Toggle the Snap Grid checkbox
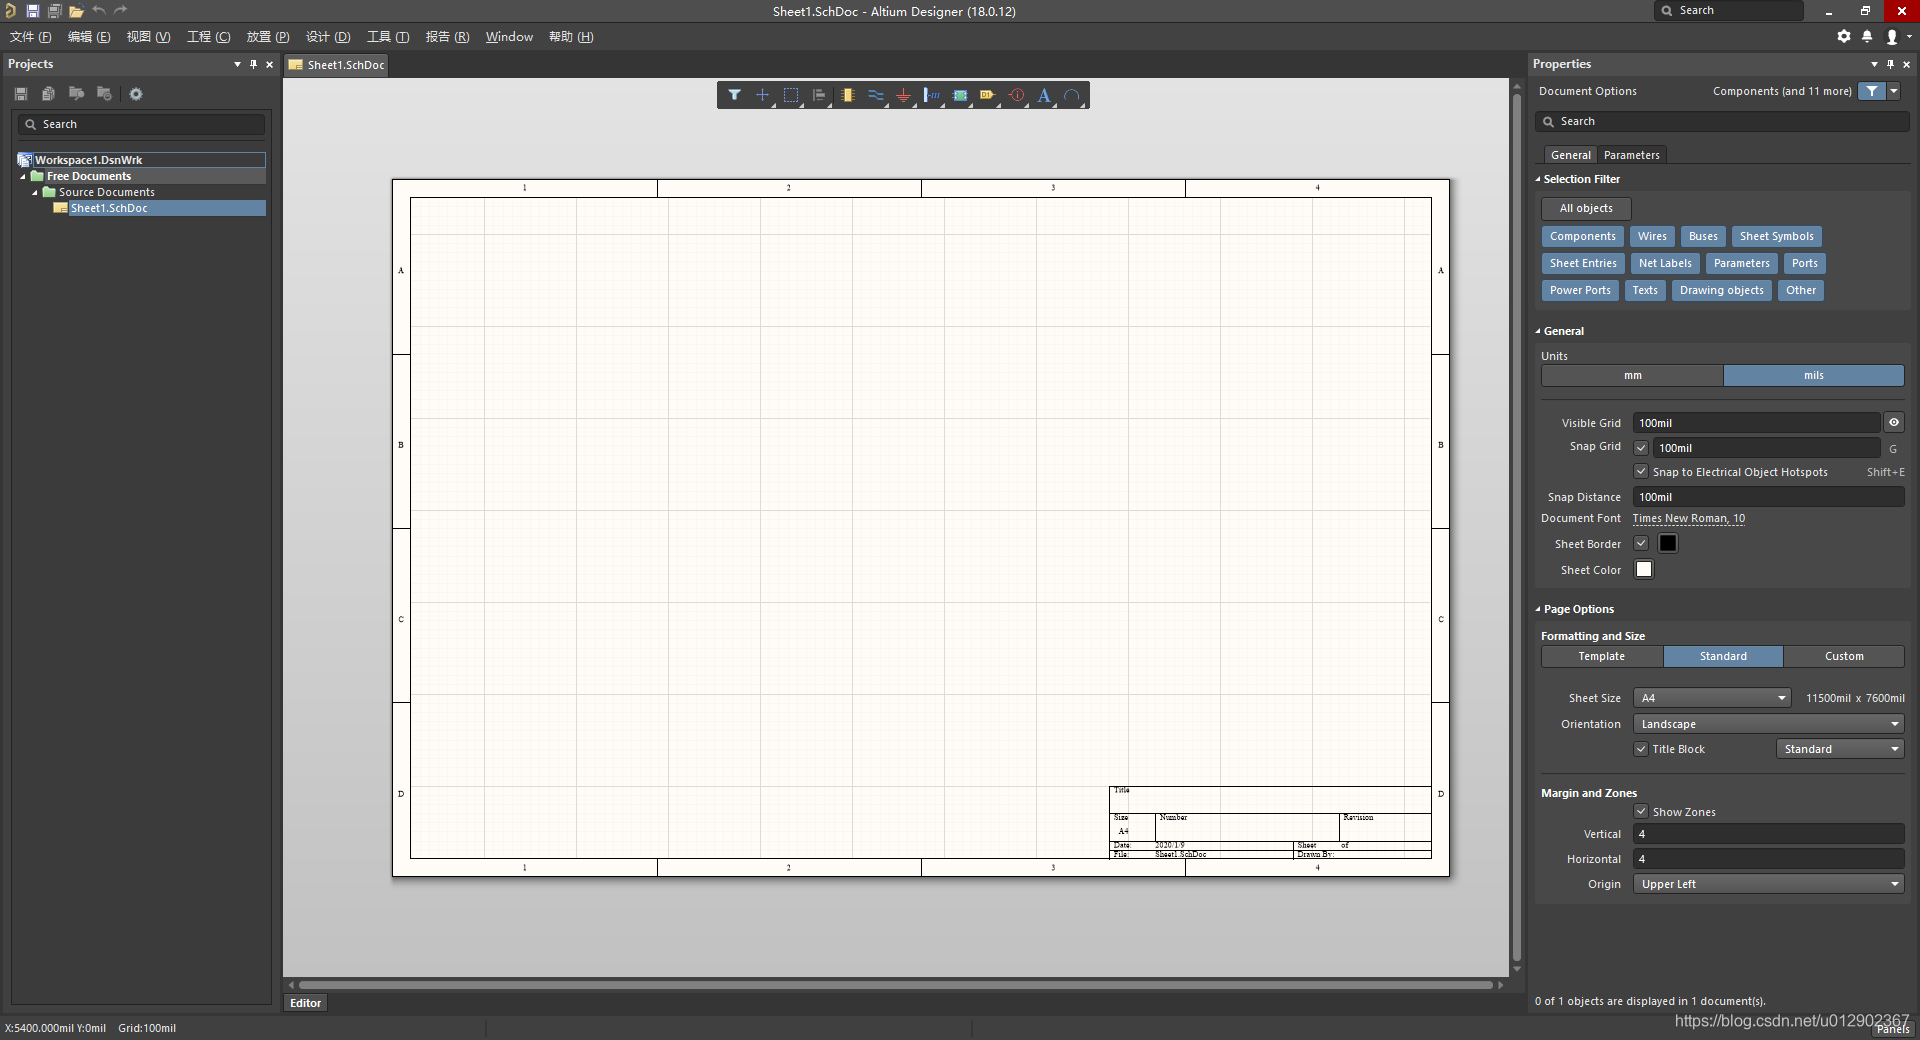1920x1040 pixels. point(1641,448)
